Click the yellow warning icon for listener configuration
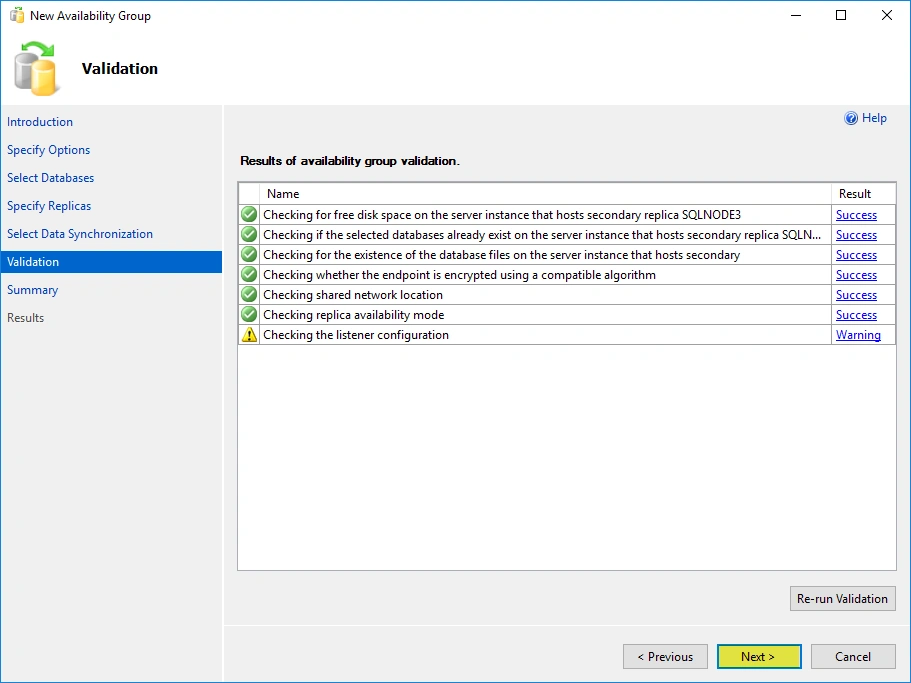911x683 pixels. click(x=249, y=335)
